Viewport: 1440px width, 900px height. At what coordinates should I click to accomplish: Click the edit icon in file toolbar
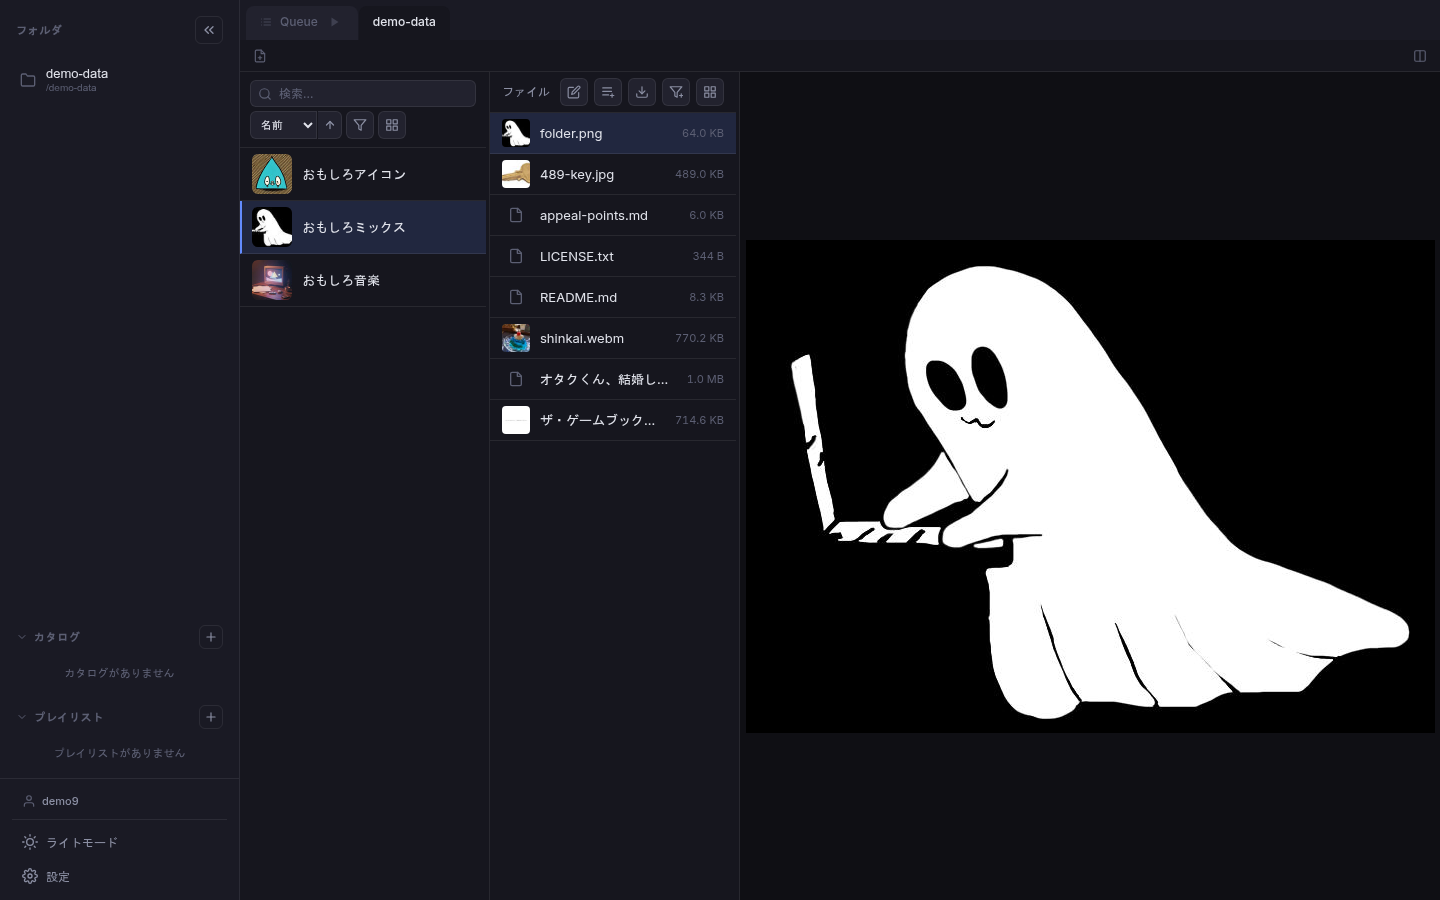click(574, 92)
